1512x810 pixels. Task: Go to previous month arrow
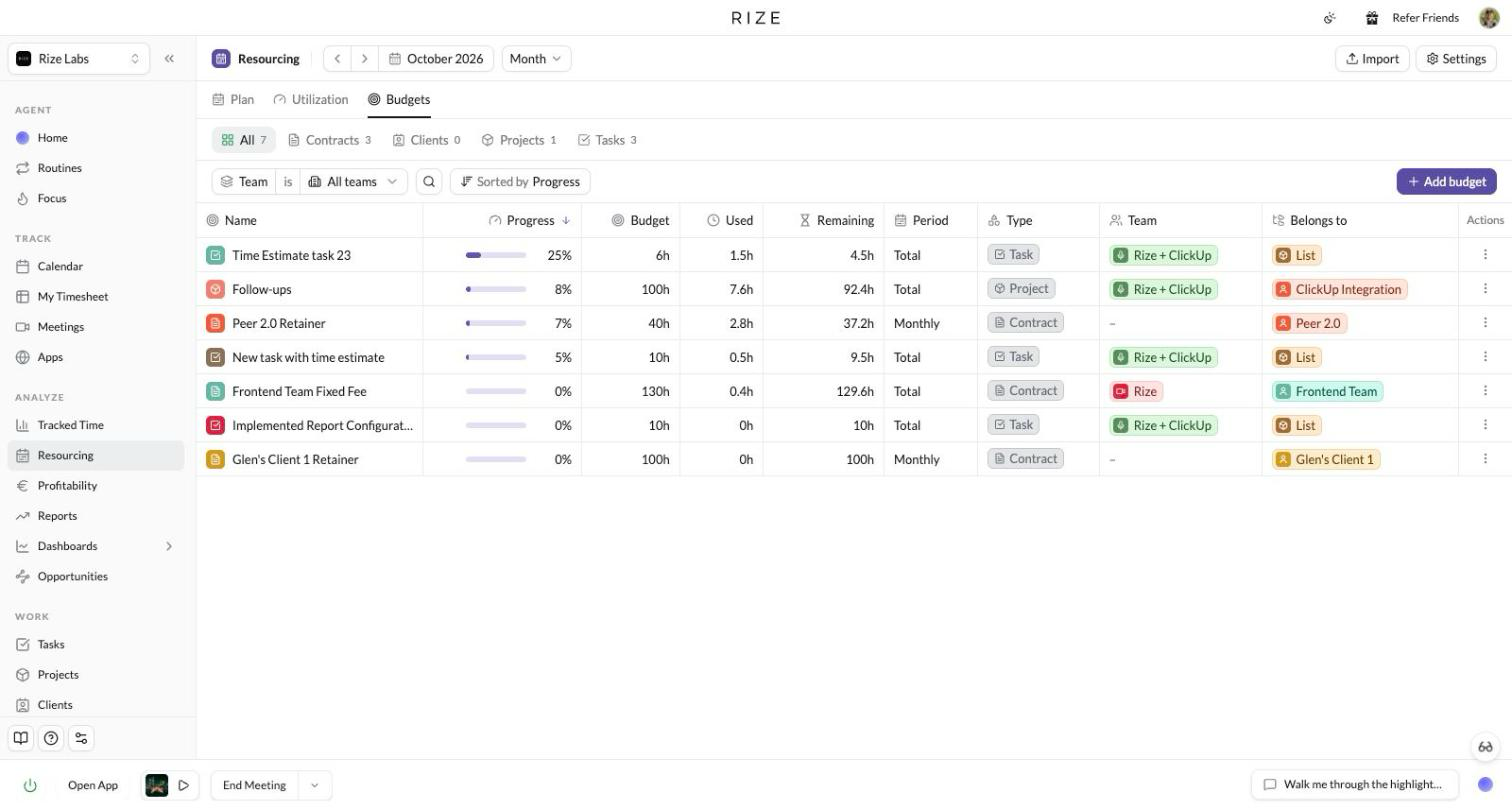pos(337,59)
